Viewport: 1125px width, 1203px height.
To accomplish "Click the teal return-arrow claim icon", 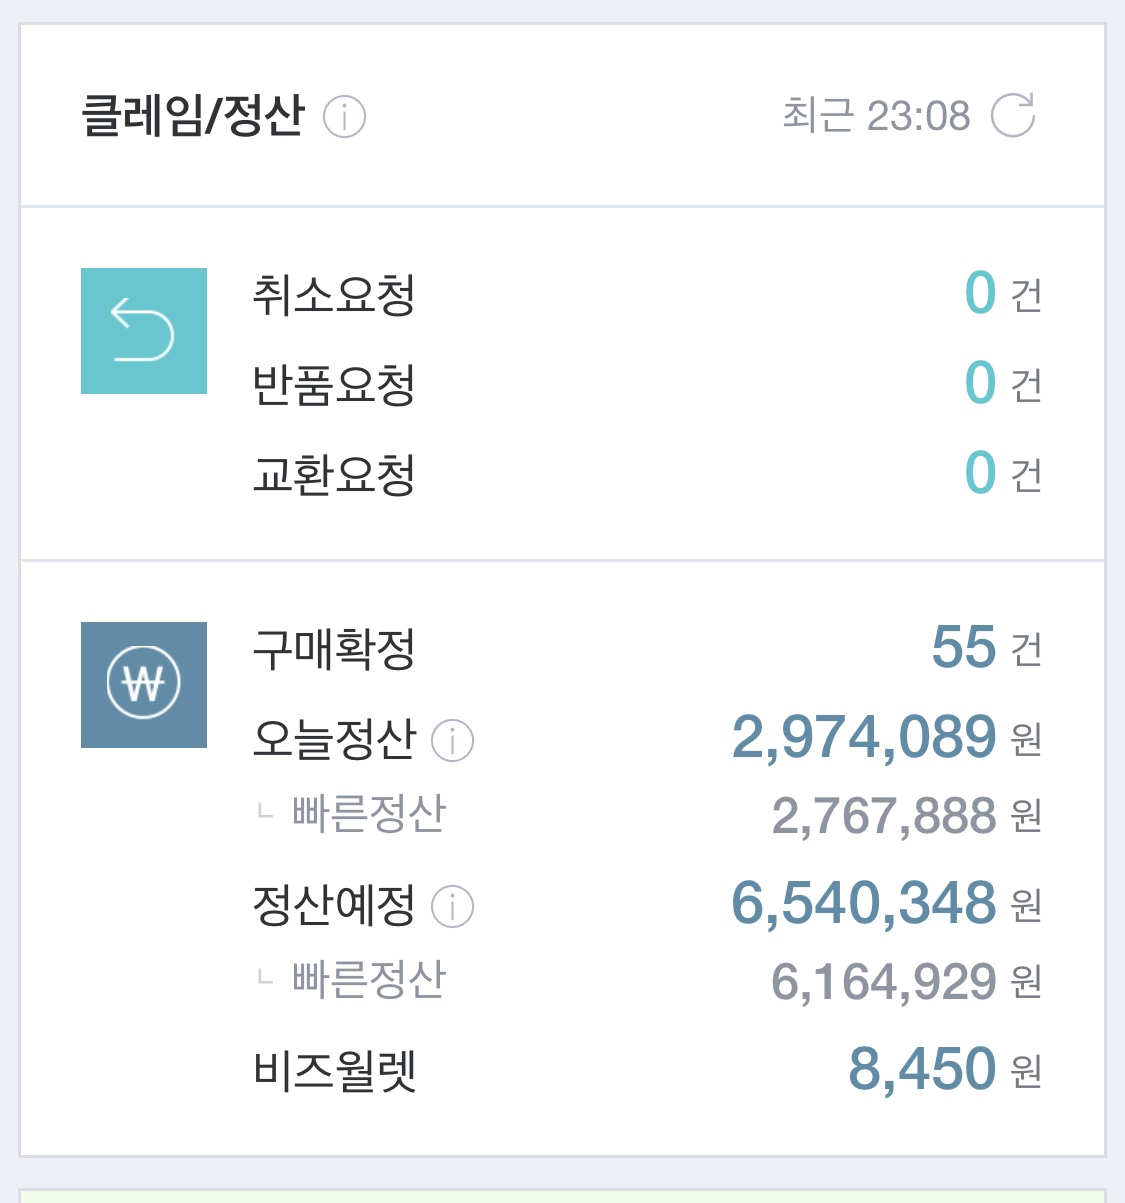I will coord(144,331).
